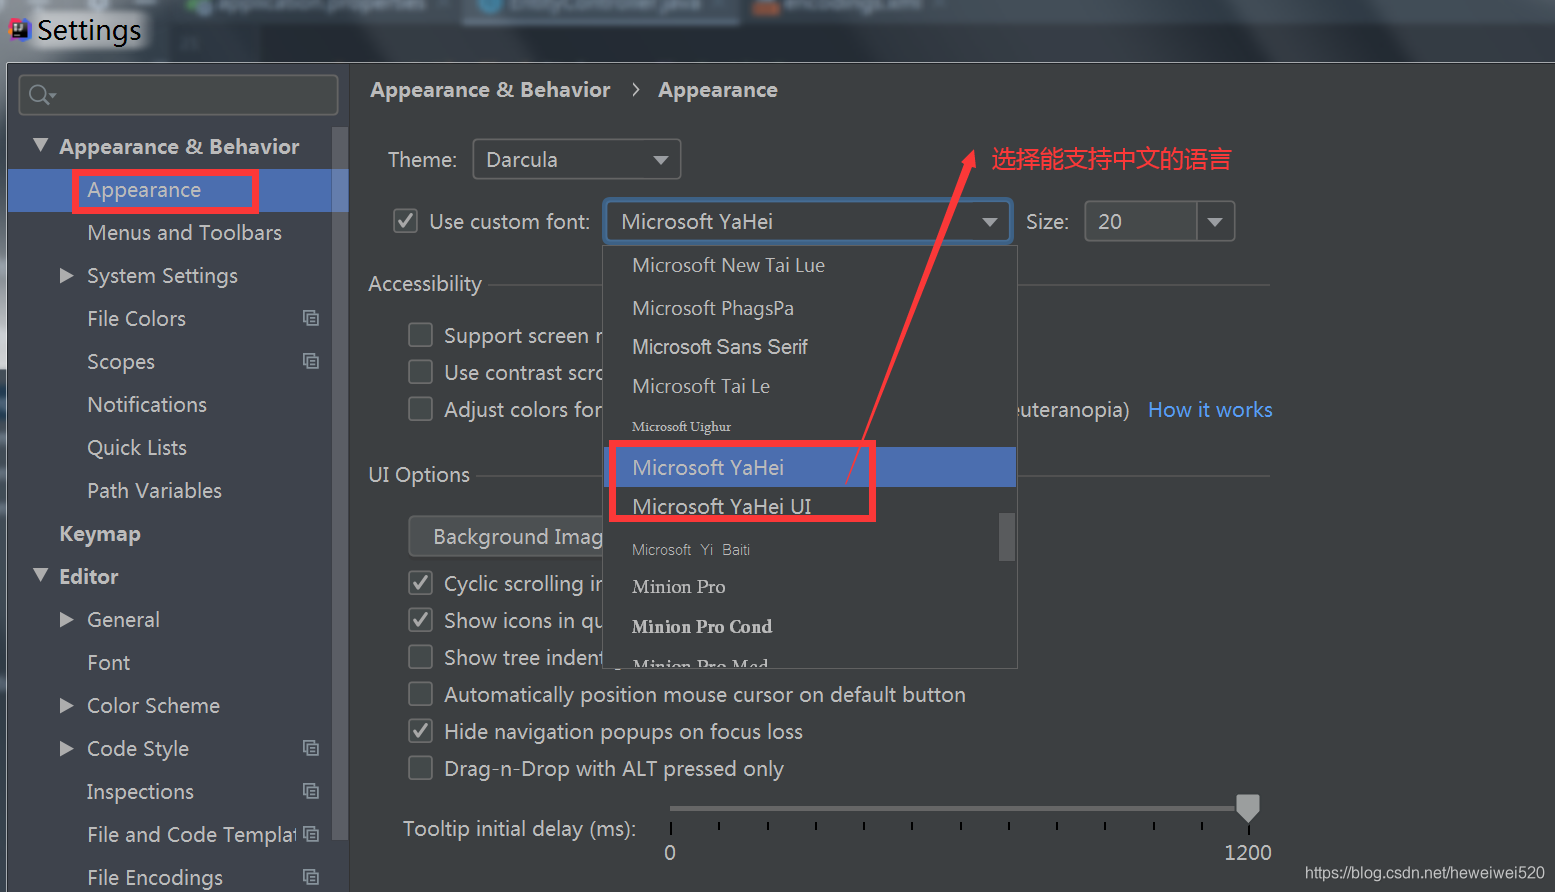Open Font settings under Editor
1555x892 pixels.
coord(108,663)
